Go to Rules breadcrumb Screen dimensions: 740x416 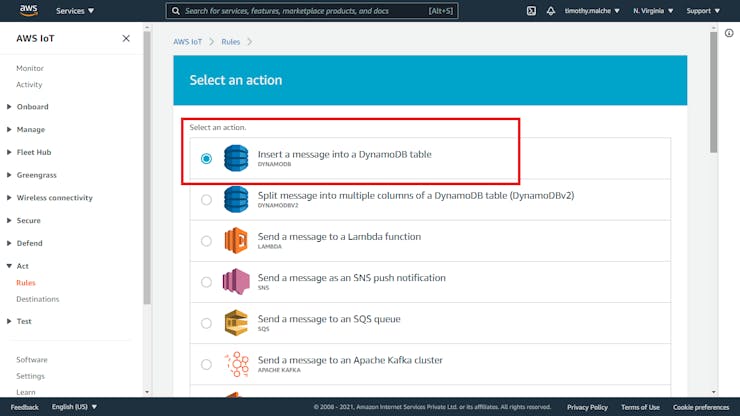click(x=230, y=42)
